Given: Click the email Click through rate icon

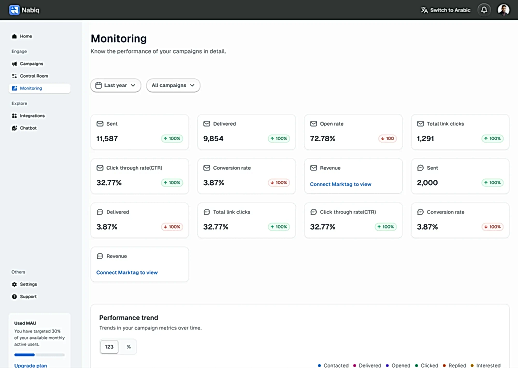Looking at the screenshot, I should coord(100,168).
